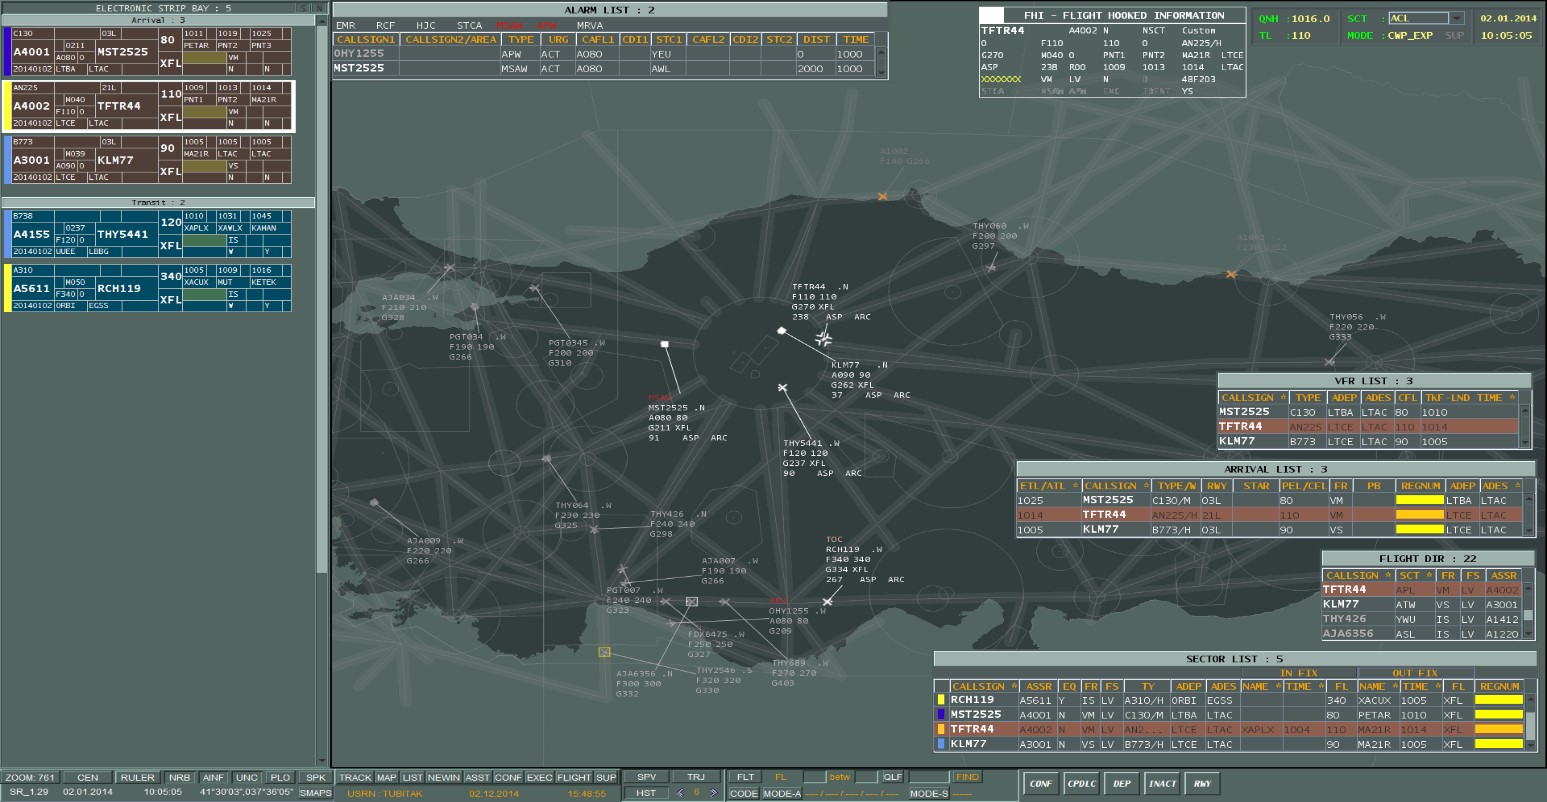Select the OHY1255 row in Alarm List

606,54
